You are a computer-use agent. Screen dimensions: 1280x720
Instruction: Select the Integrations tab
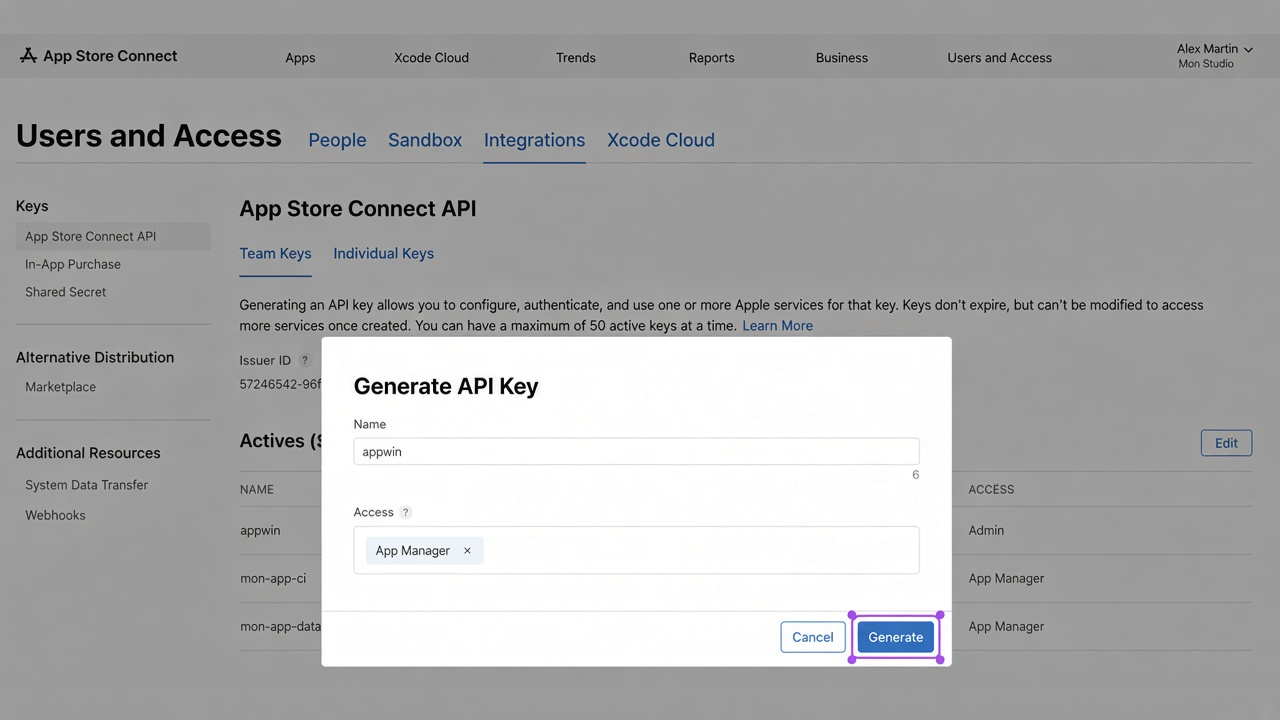tap(534, 140)
